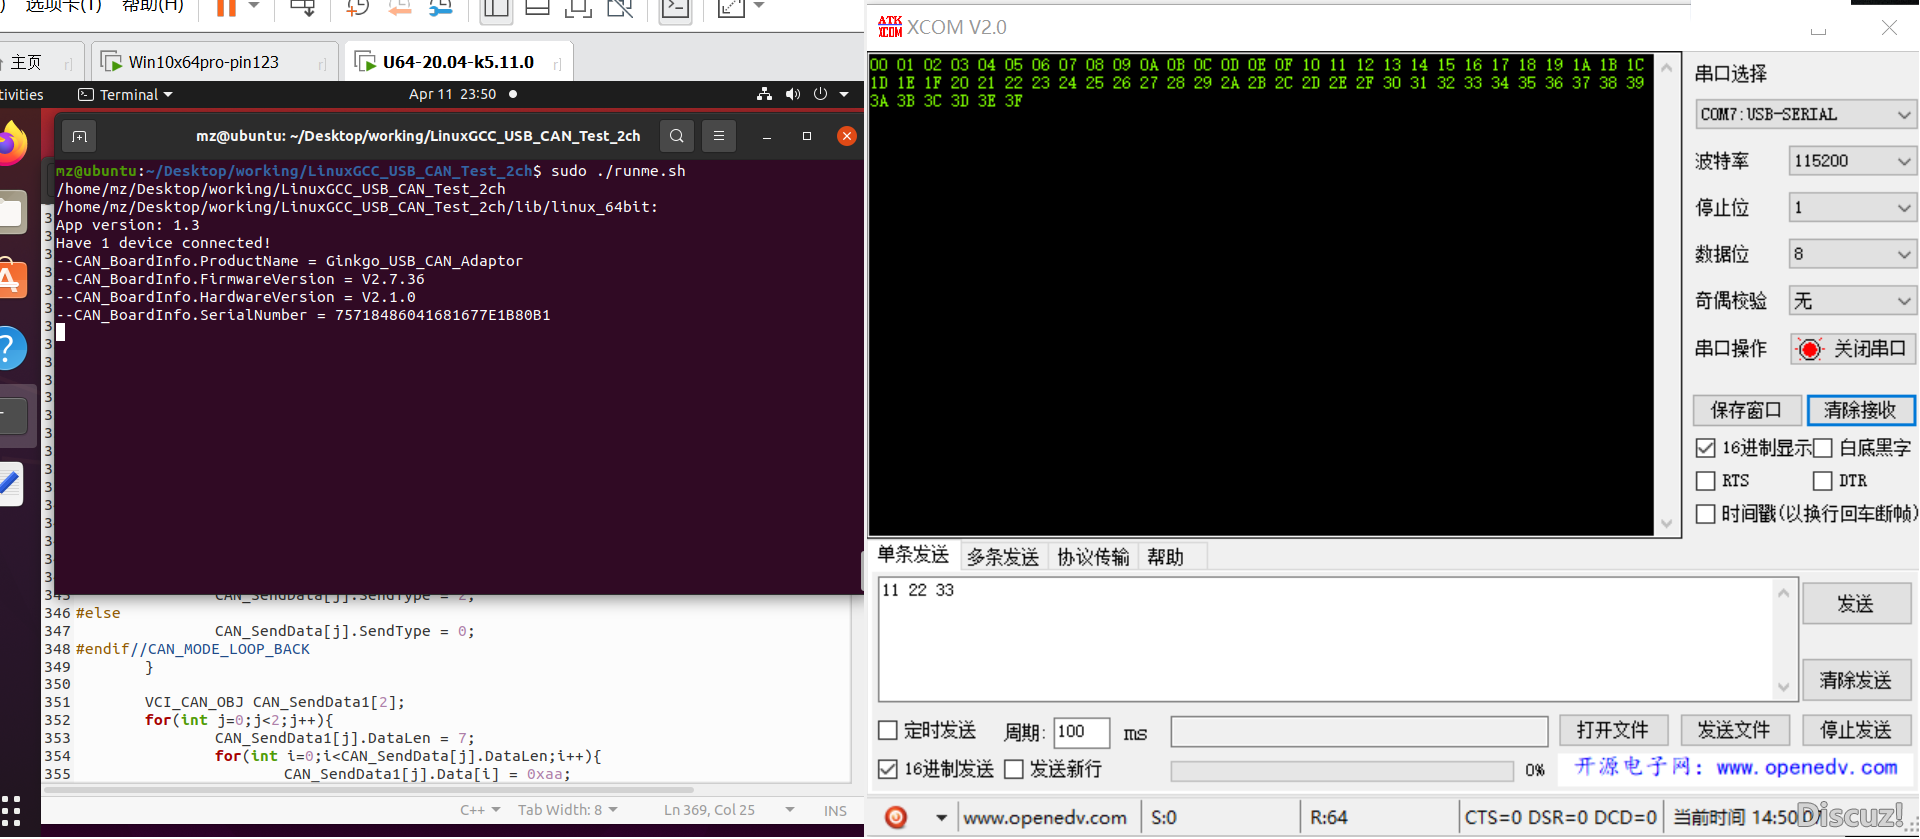This screenshot has height=839, width=1920.
Task: Open the C++ language selector in editor status bar
Action: click(480, 810)
